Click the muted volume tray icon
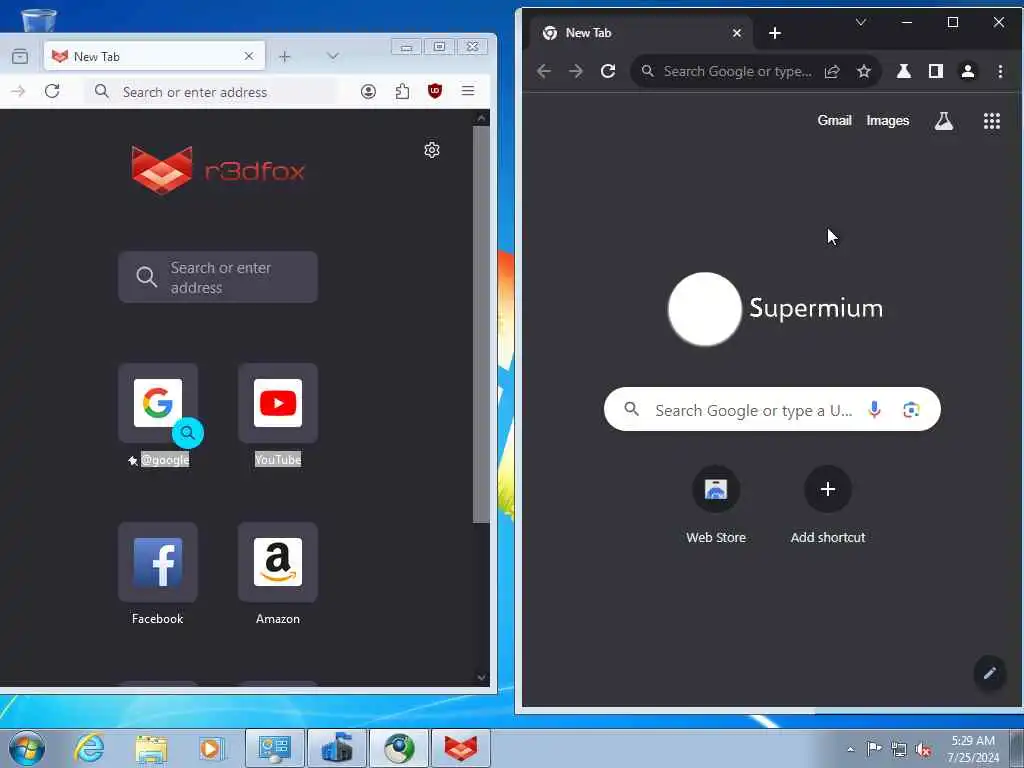1024x768 pixels. point(923,749)
